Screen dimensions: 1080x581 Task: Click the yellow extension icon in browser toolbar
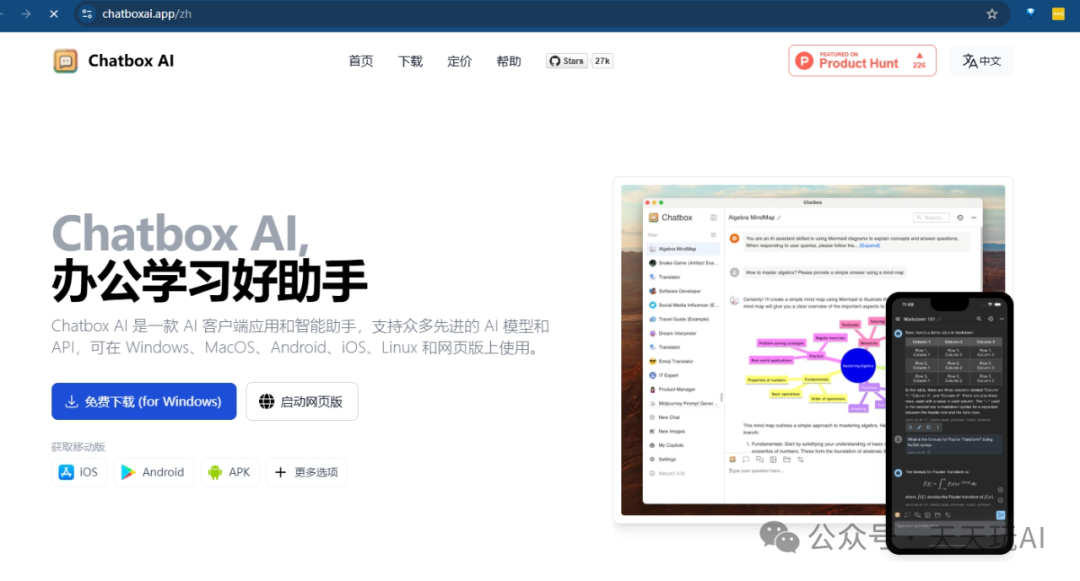pyautogui.click(x=1058, y=14)
